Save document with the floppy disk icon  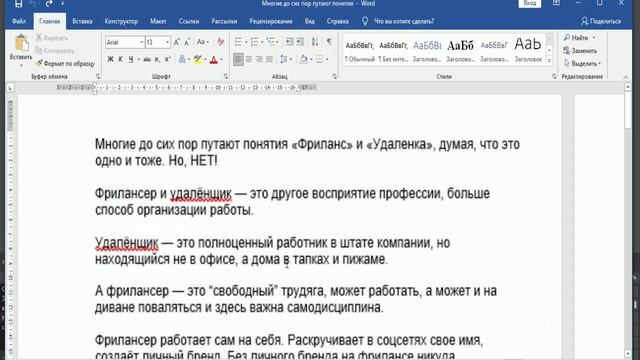[18, 3]
